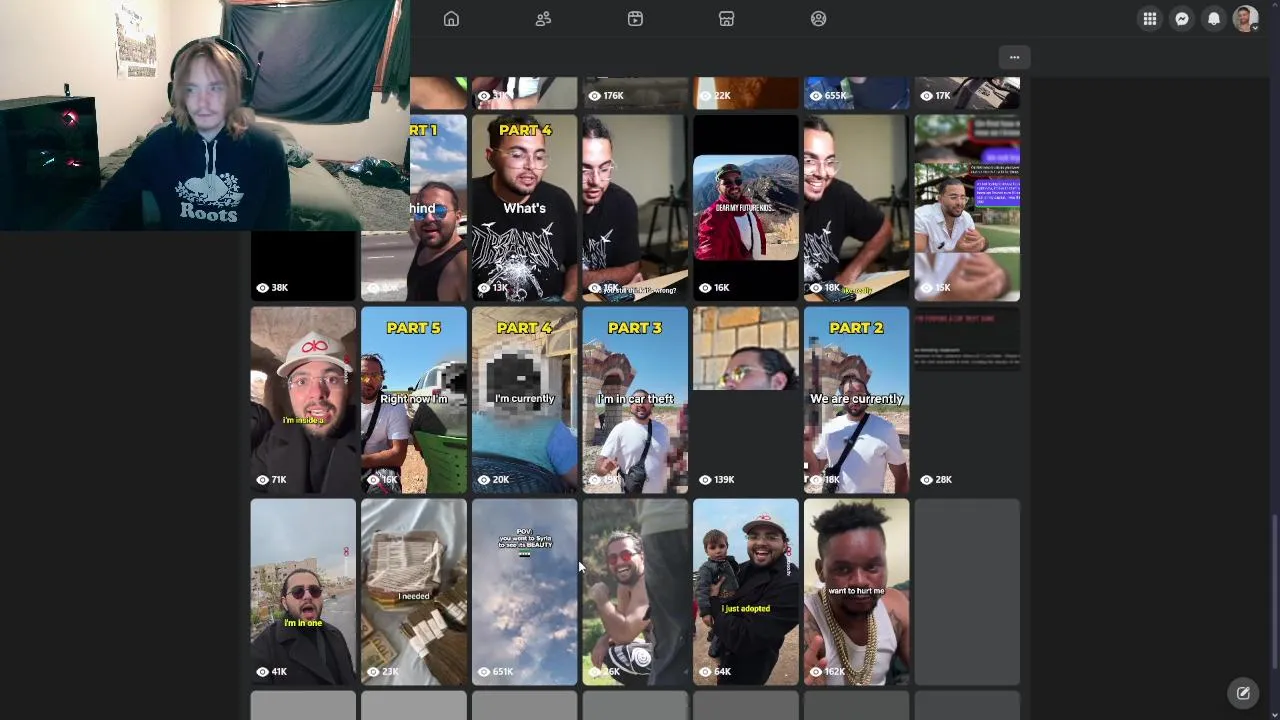The image size is (1280, 720).
Task: Open Messenger icon
Action: (1182, 19)
